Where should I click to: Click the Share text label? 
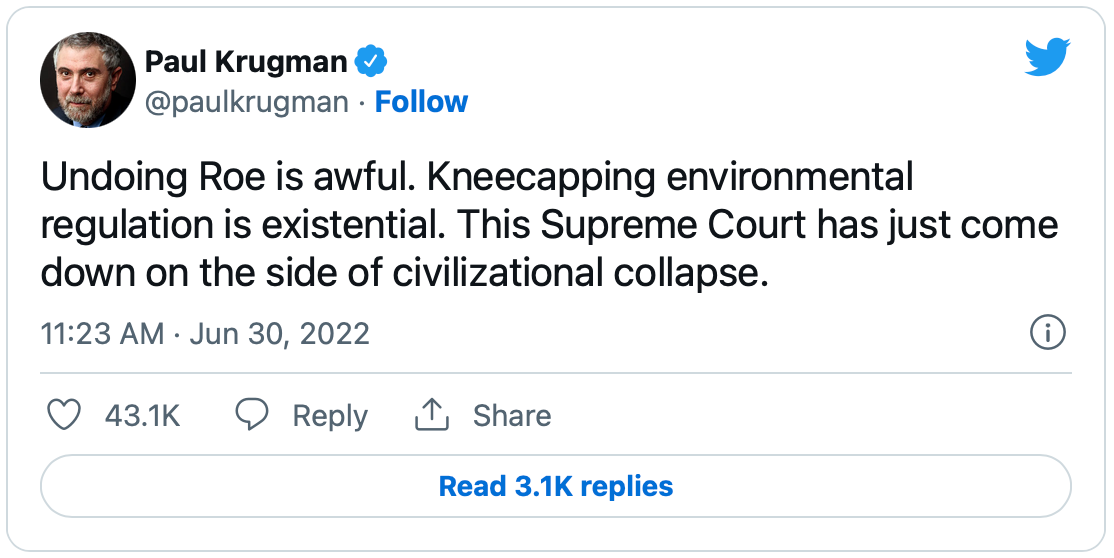512,416
